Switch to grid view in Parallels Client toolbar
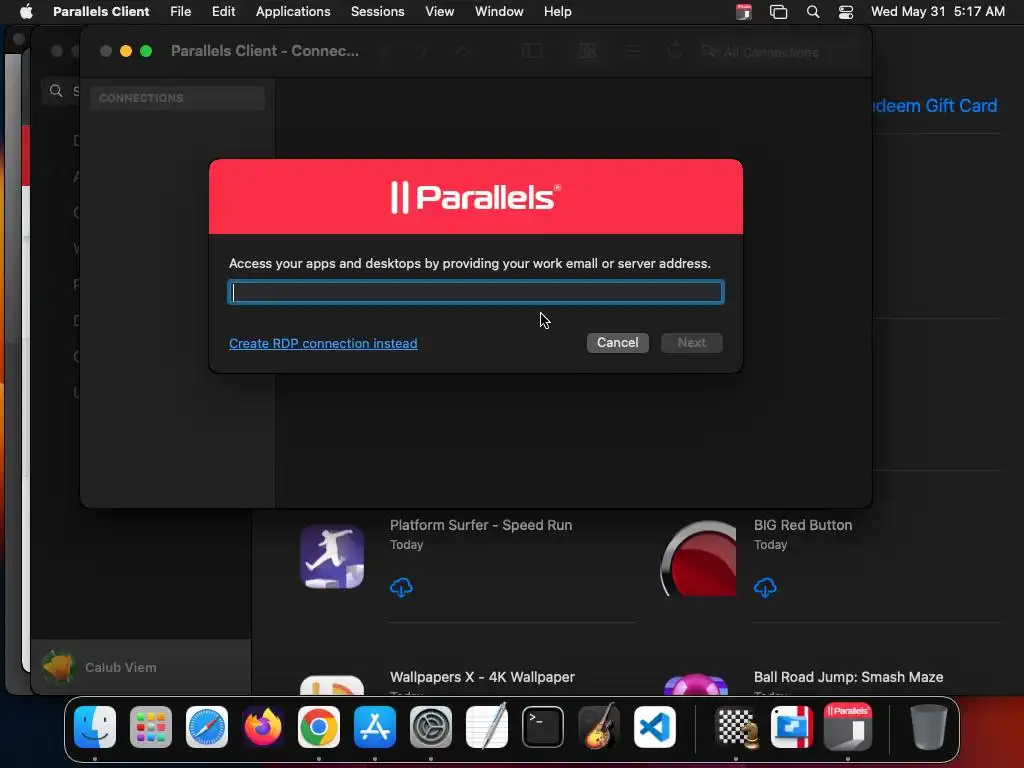This screenshot has height=768, width=1024. [x=588, y=51]
